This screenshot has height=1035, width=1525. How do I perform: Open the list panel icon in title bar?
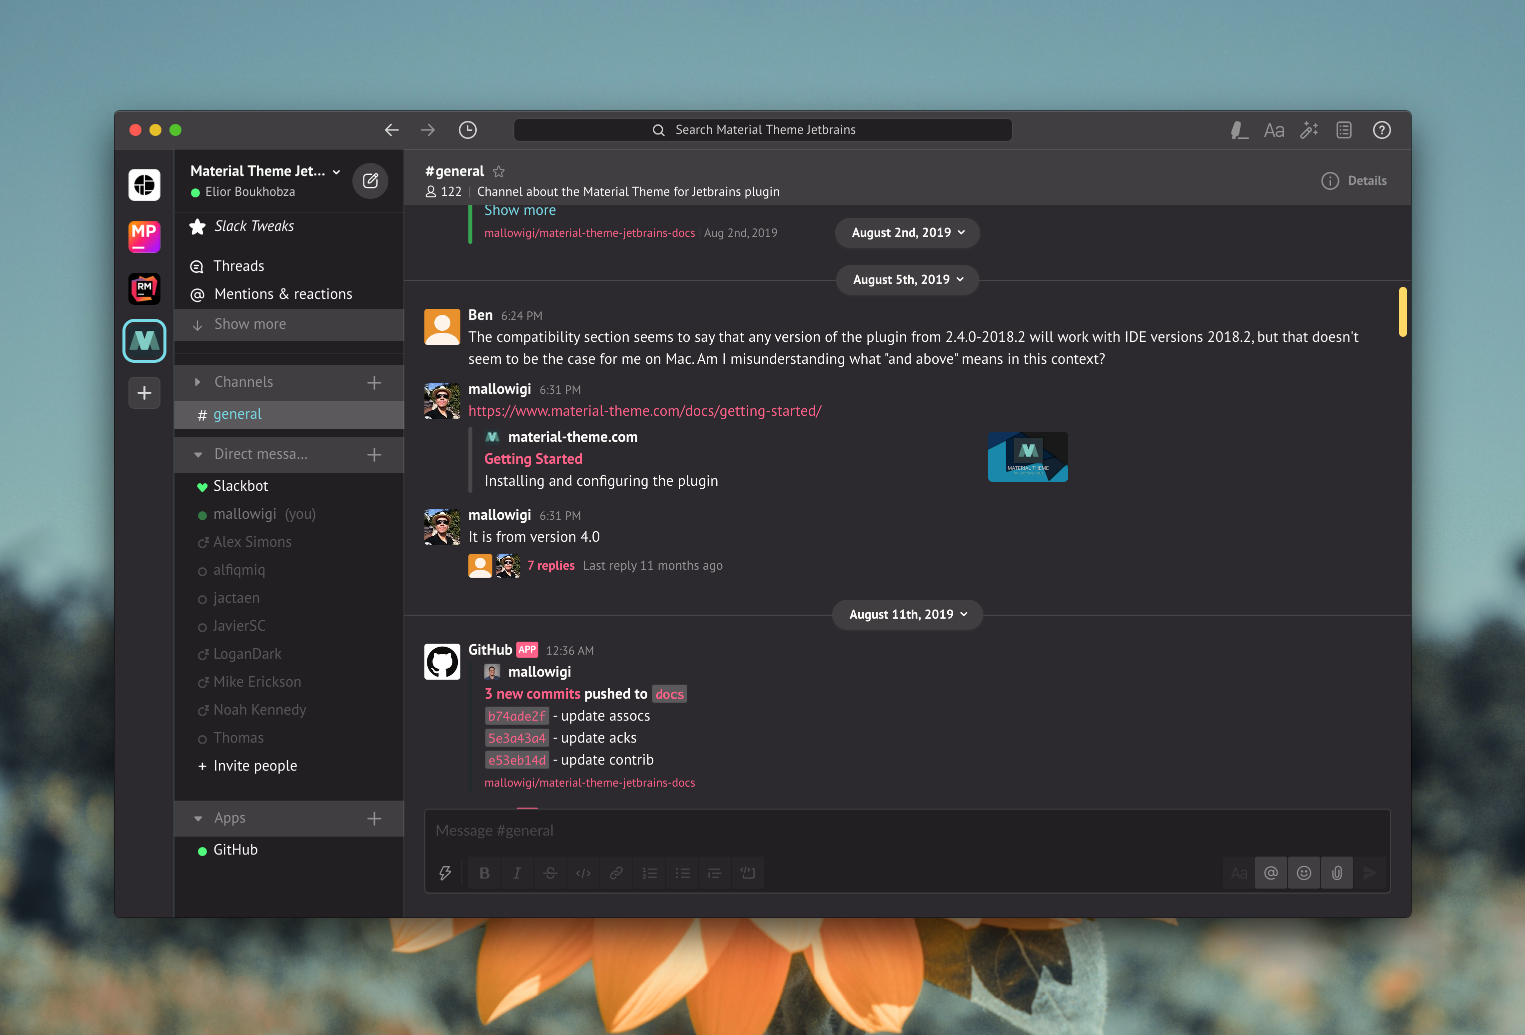(1344, 130)
